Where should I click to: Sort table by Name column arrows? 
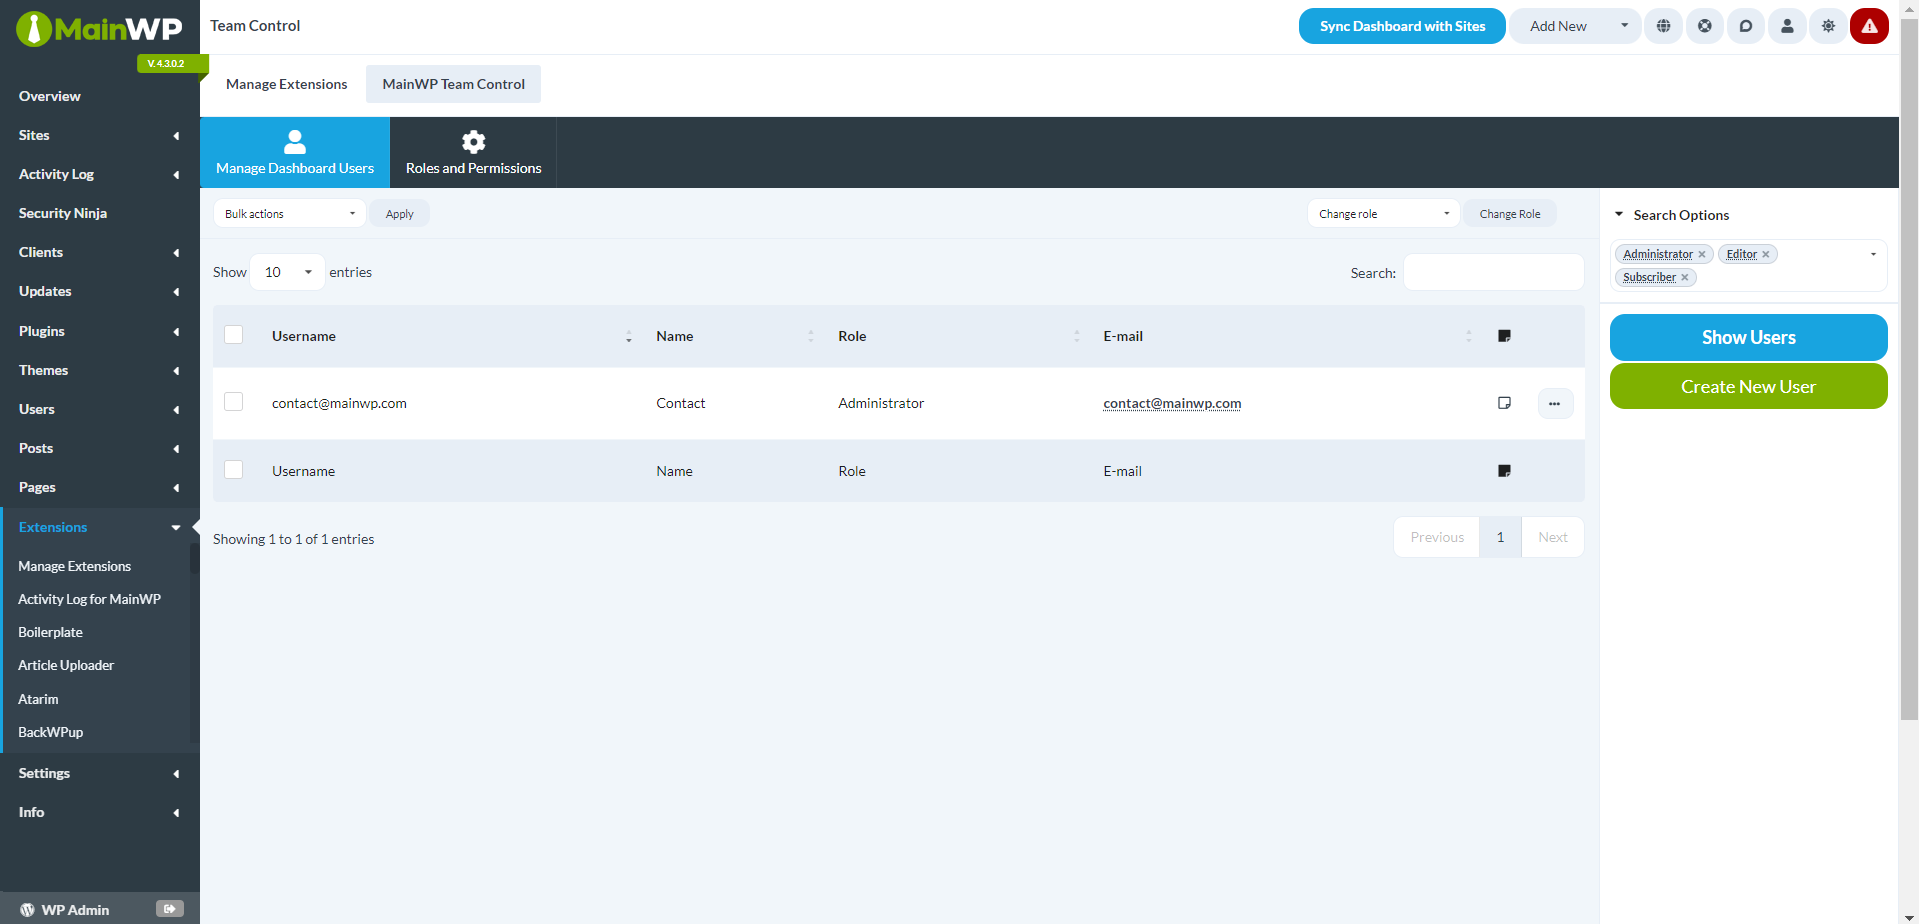click(x=810, y=337)
